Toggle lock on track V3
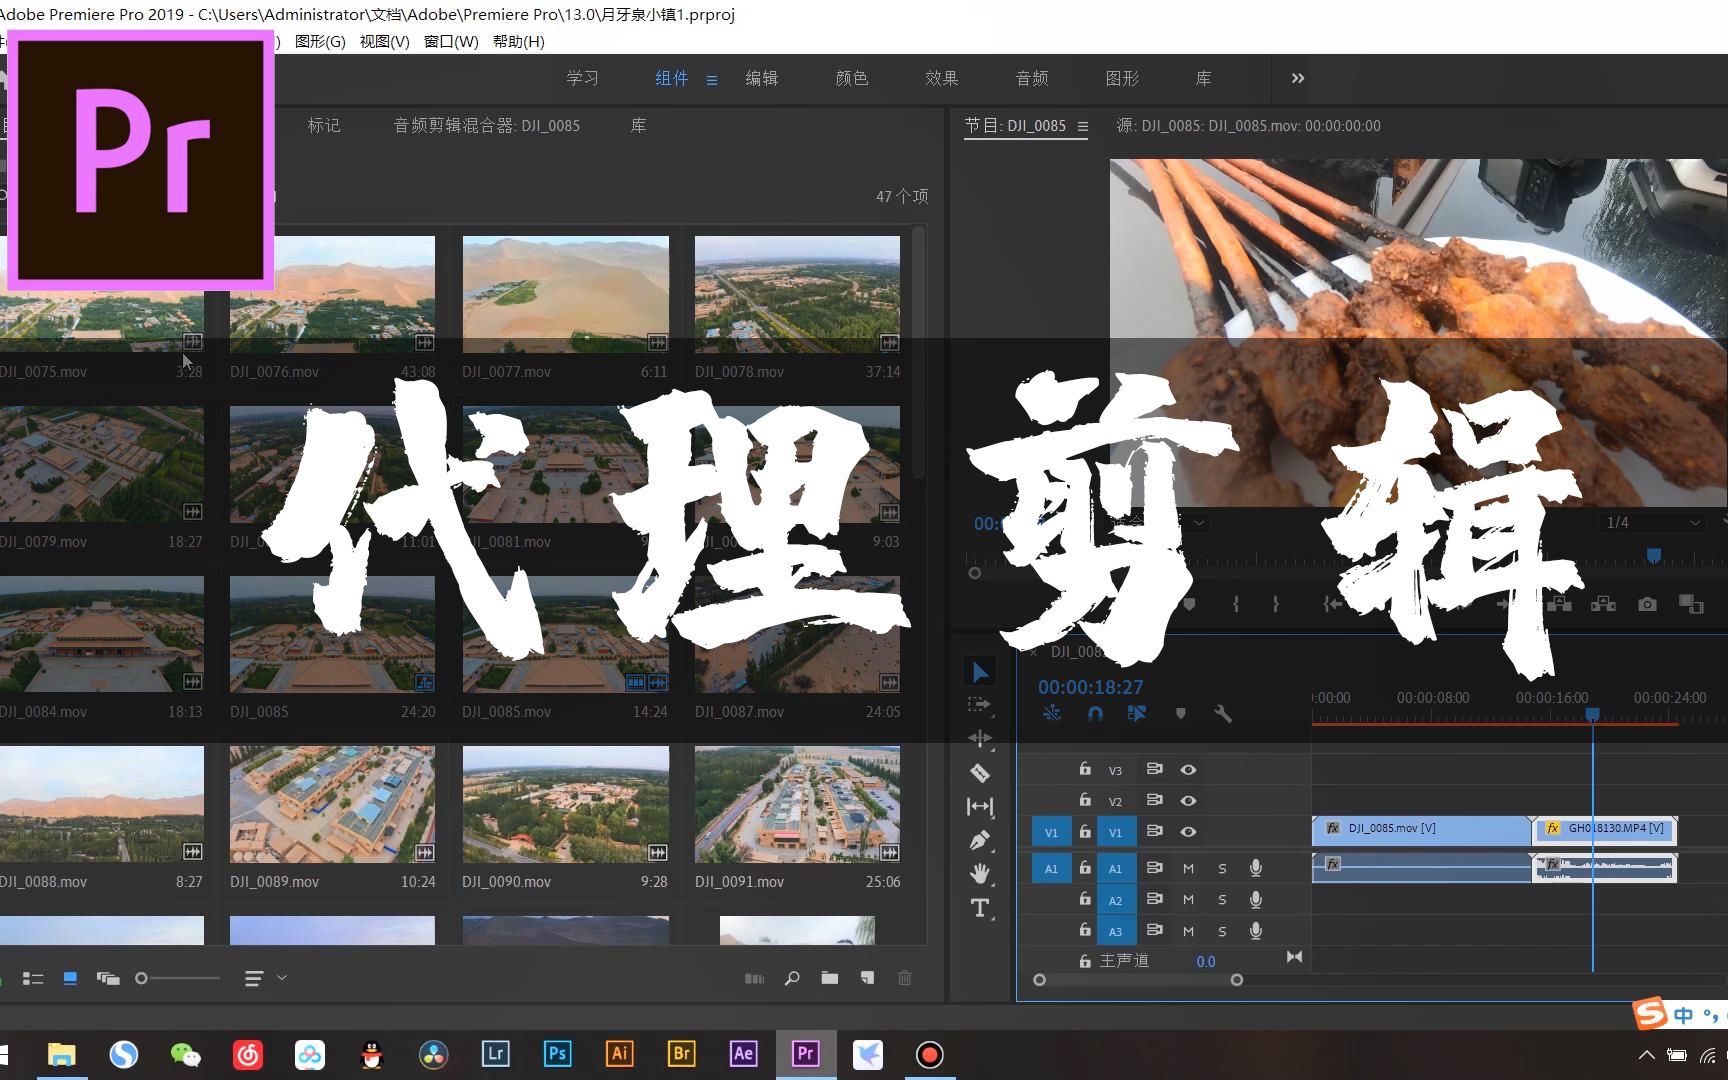The width and height of the screenshot is (1728, 1080). (x=1085, y=769)
